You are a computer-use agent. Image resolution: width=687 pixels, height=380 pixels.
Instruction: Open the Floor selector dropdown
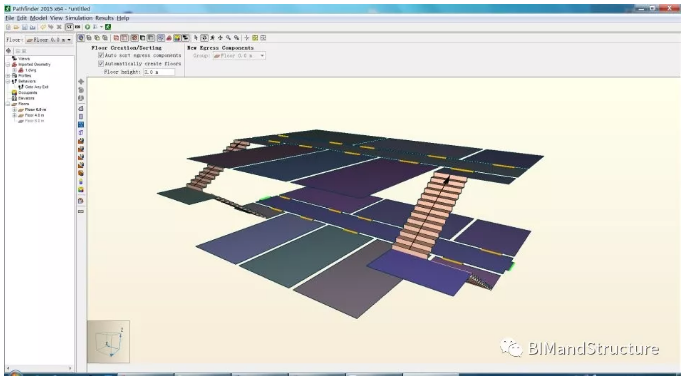[x=49, y=40]
